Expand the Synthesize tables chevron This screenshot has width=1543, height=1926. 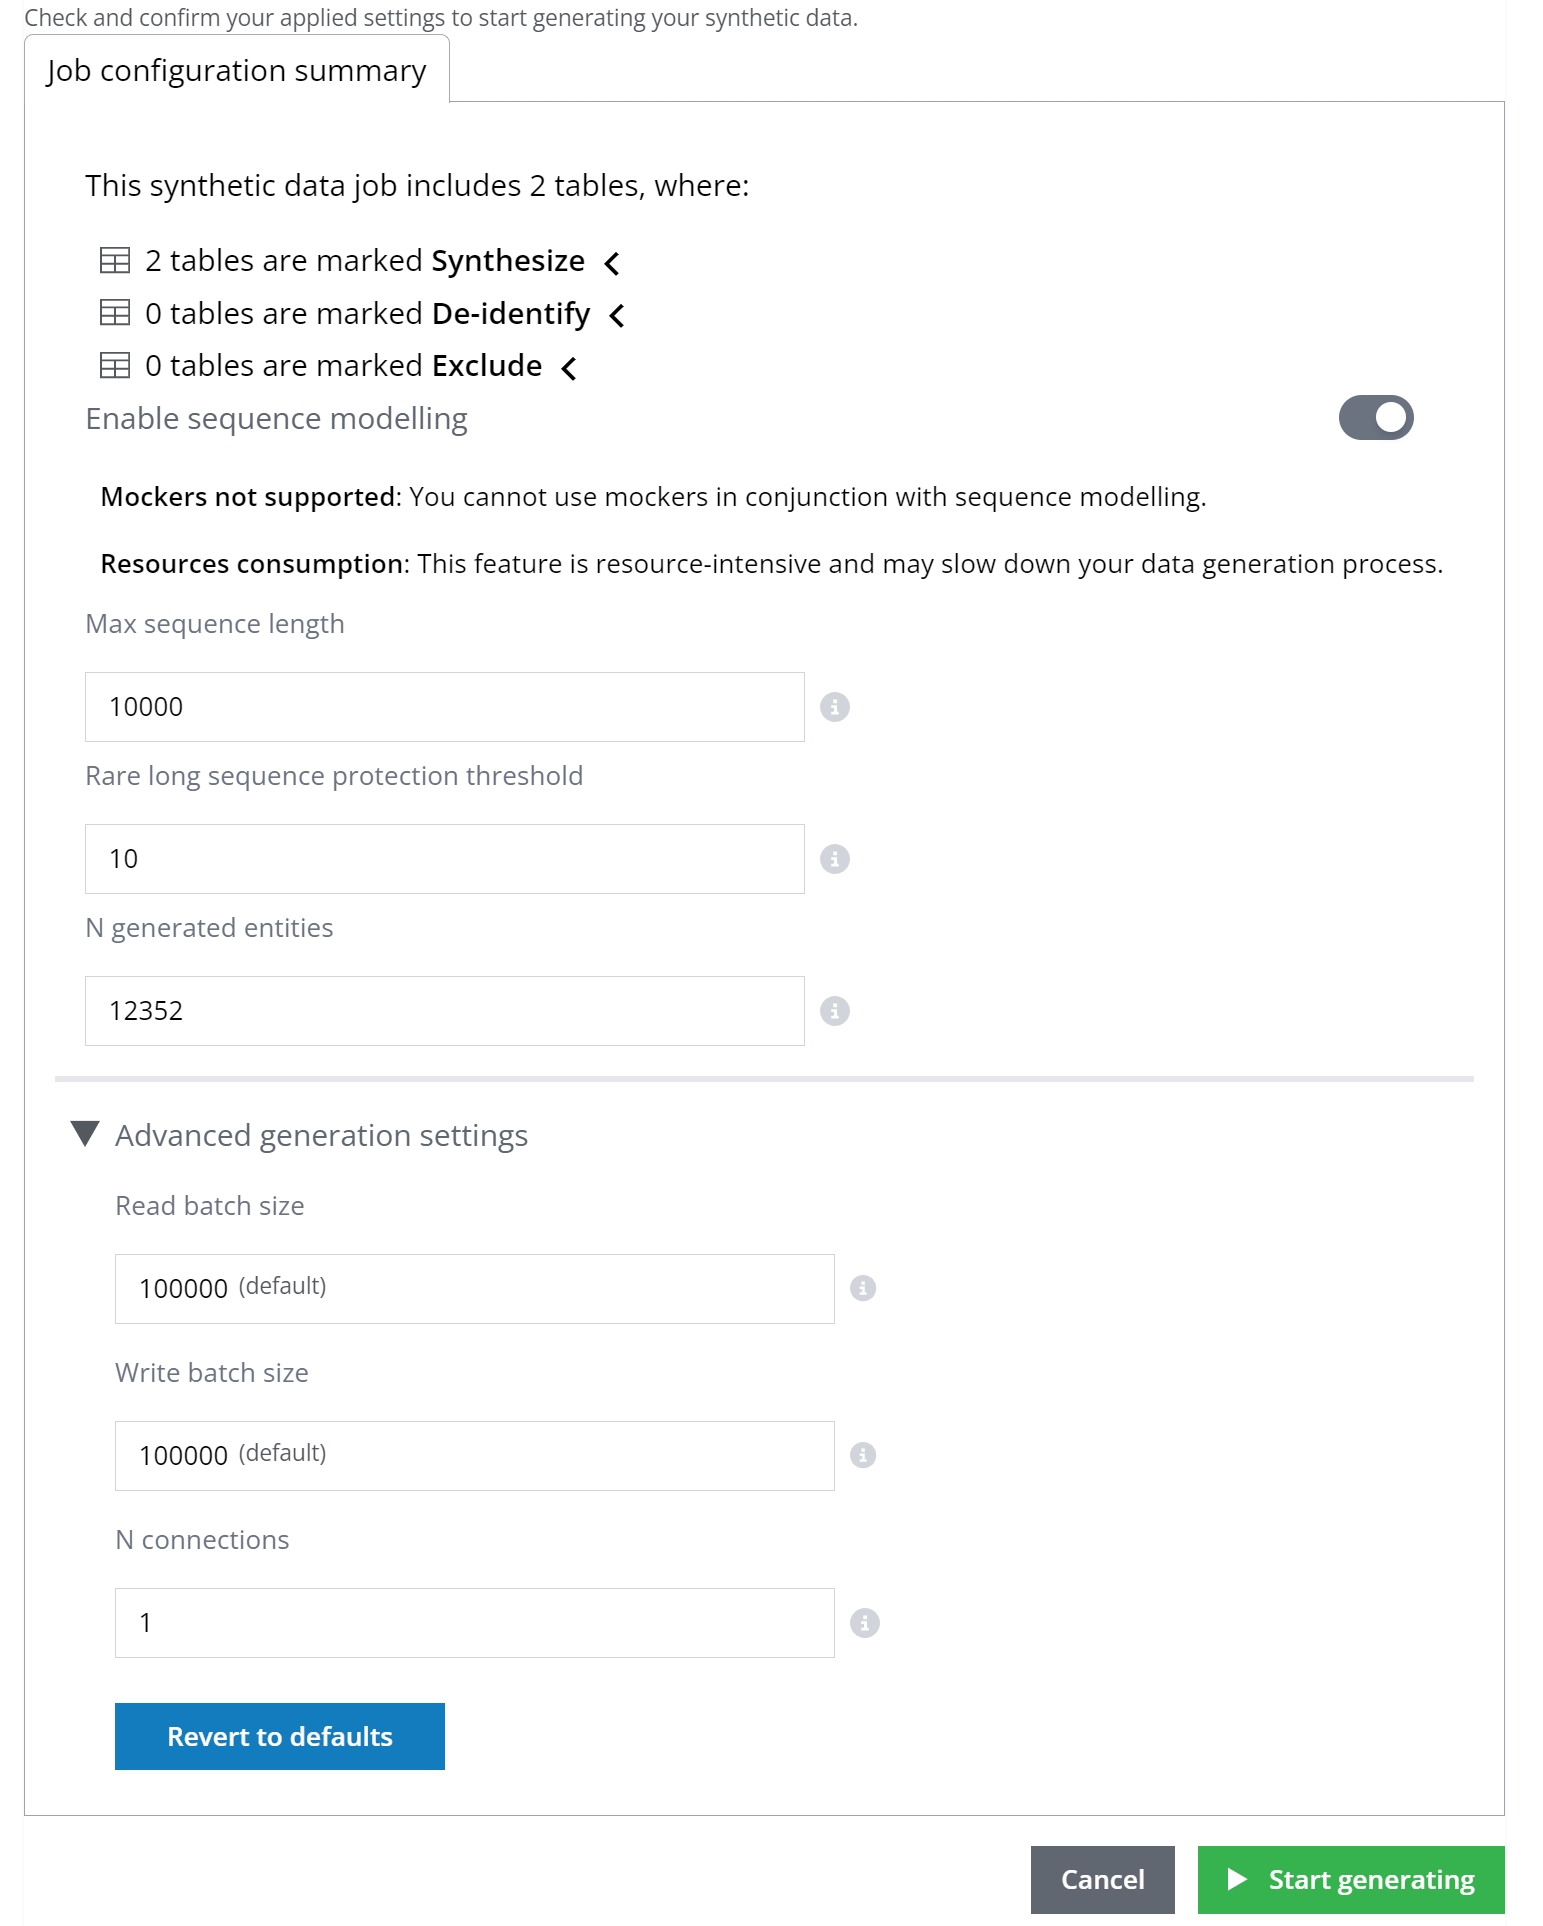(612, 263)
